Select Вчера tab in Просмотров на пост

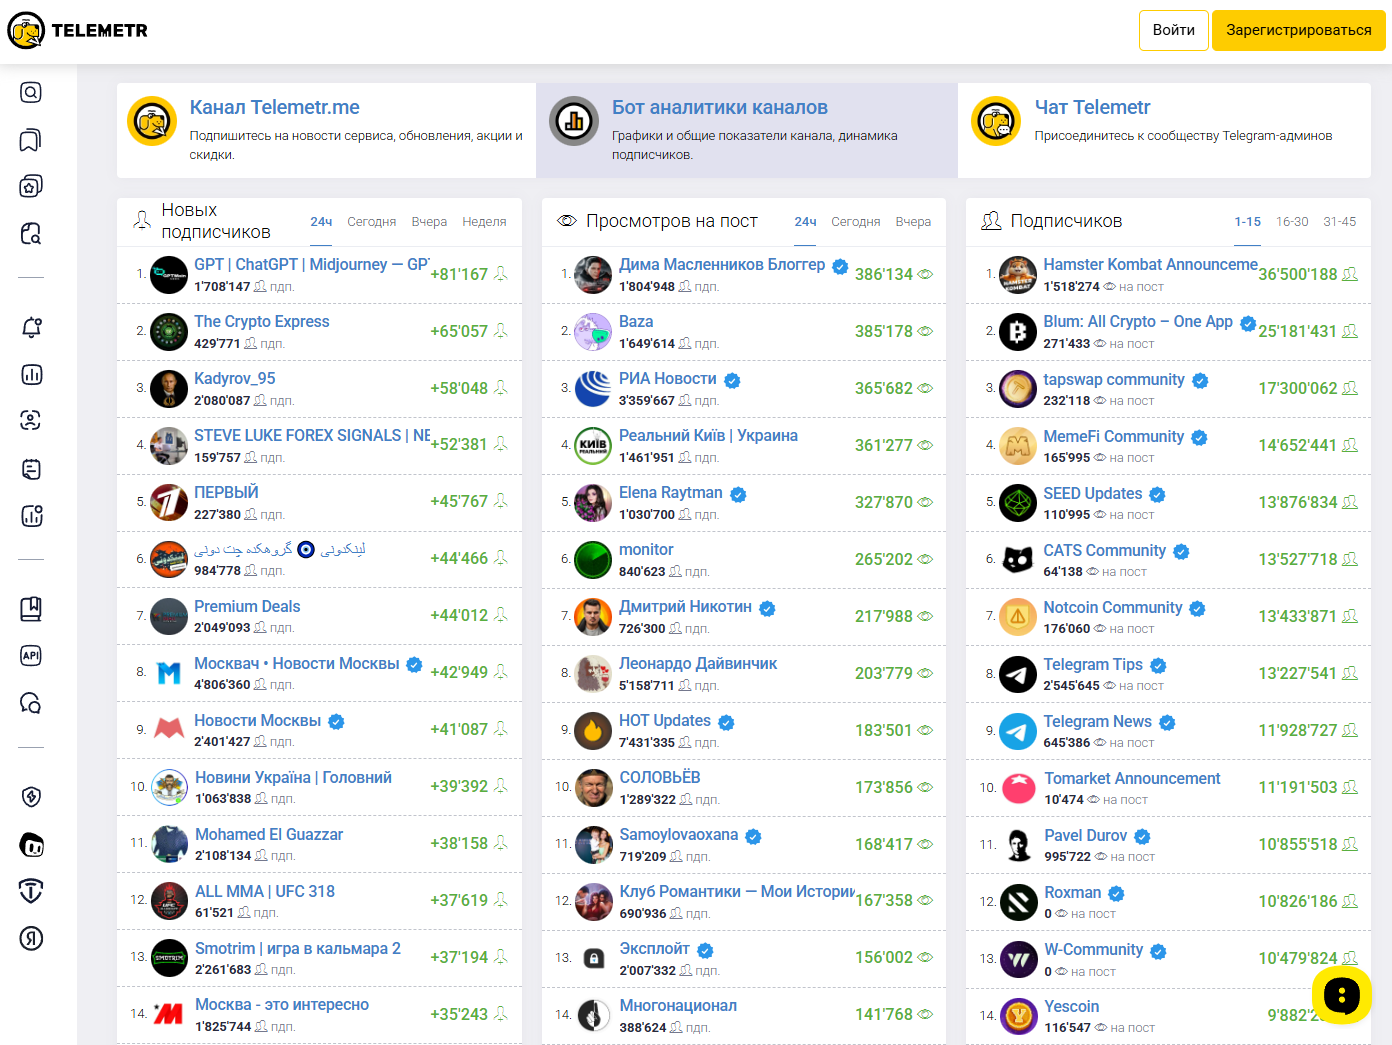point(913,222)
